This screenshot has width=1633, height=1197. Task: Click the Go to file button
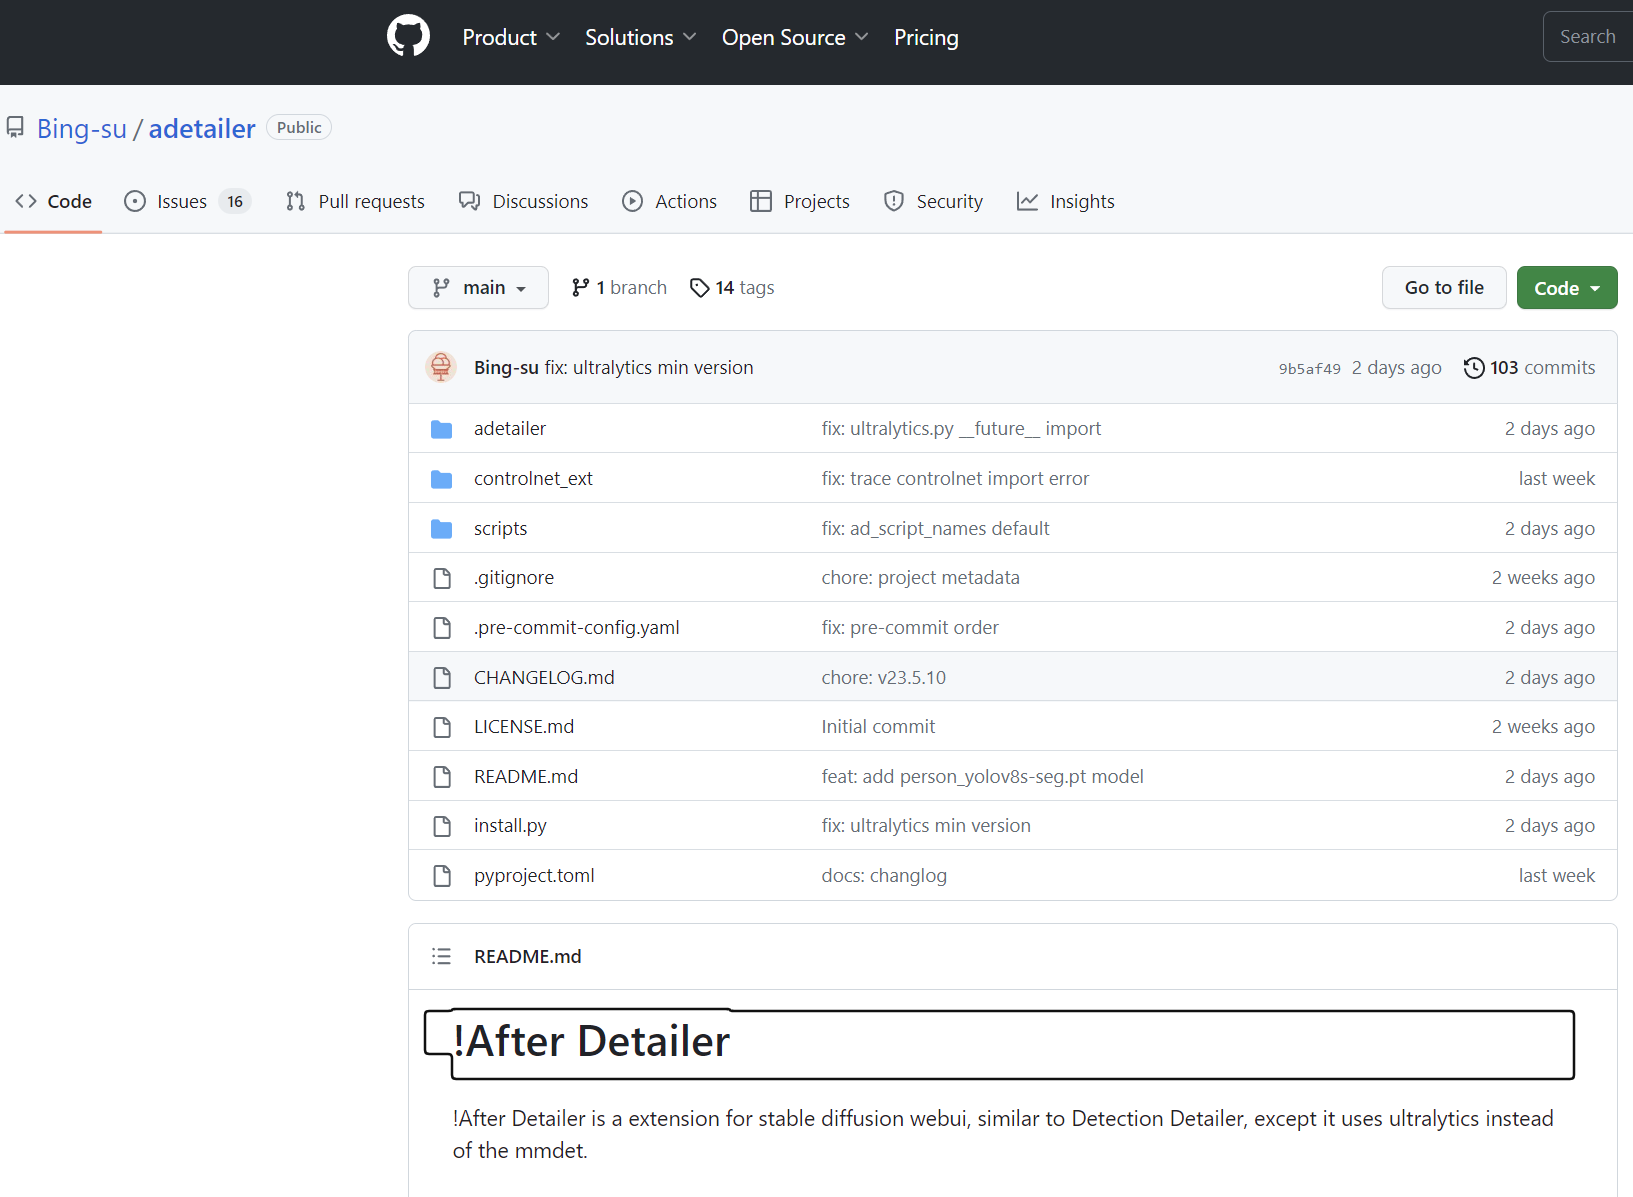1444,287
